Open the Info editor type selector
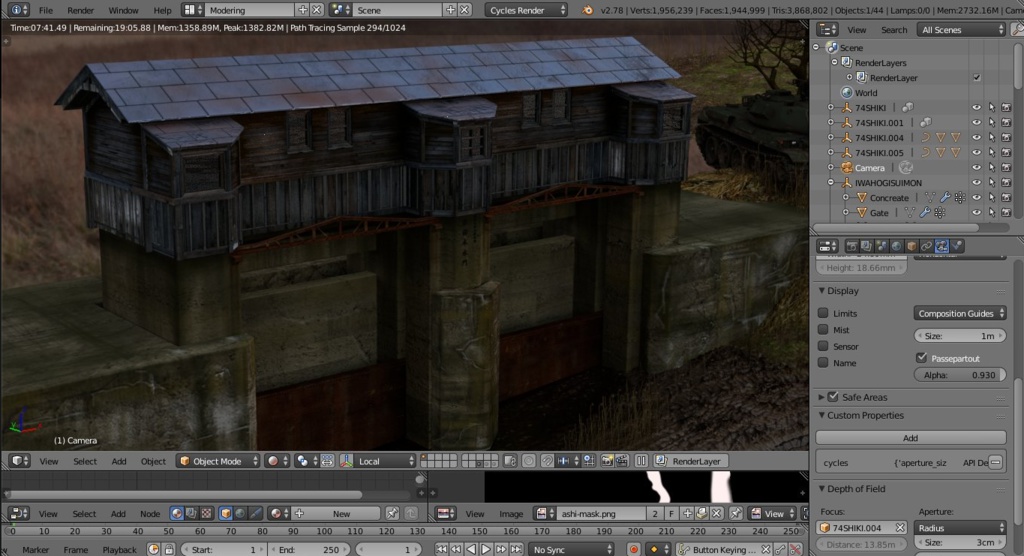The width and height of the screenshot is (1024, 556). [18, 10]
